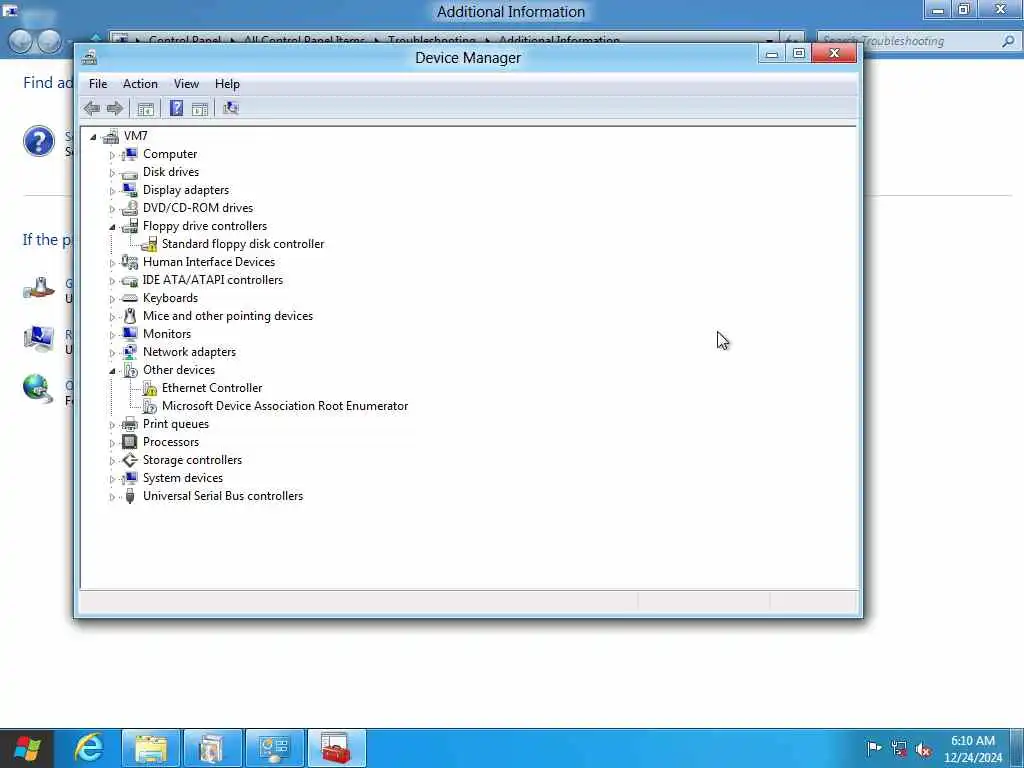Screen dimensions: 1024x768
Task: Click the Back arrow in Device Manager toolbar
Action: click(x=91, y=108)
